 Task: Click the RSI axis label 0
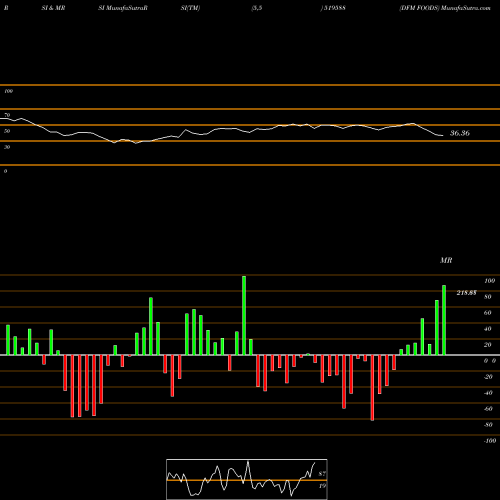coord(5,171)
